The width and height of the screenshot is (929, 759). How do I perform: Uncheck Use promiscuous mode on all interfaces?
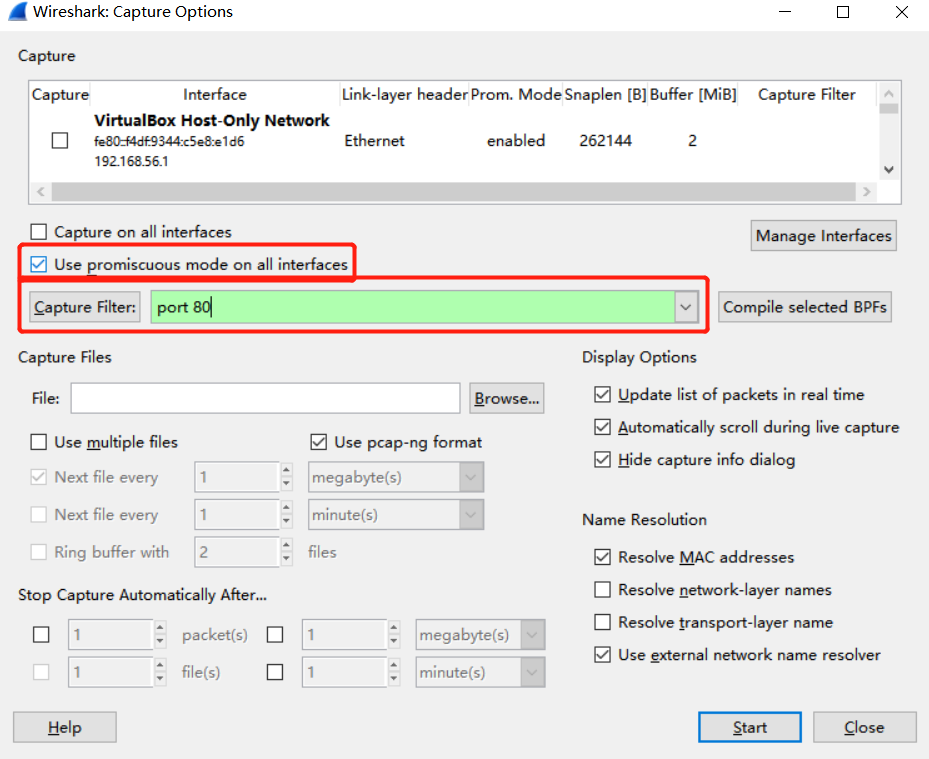[39, 264]
